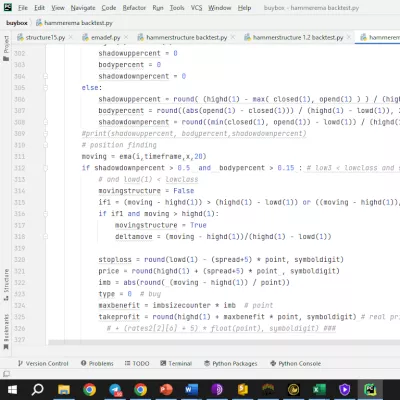Click the PyCharm logo in the title bar
Screen dimensions: 400x400
point(7,7)
